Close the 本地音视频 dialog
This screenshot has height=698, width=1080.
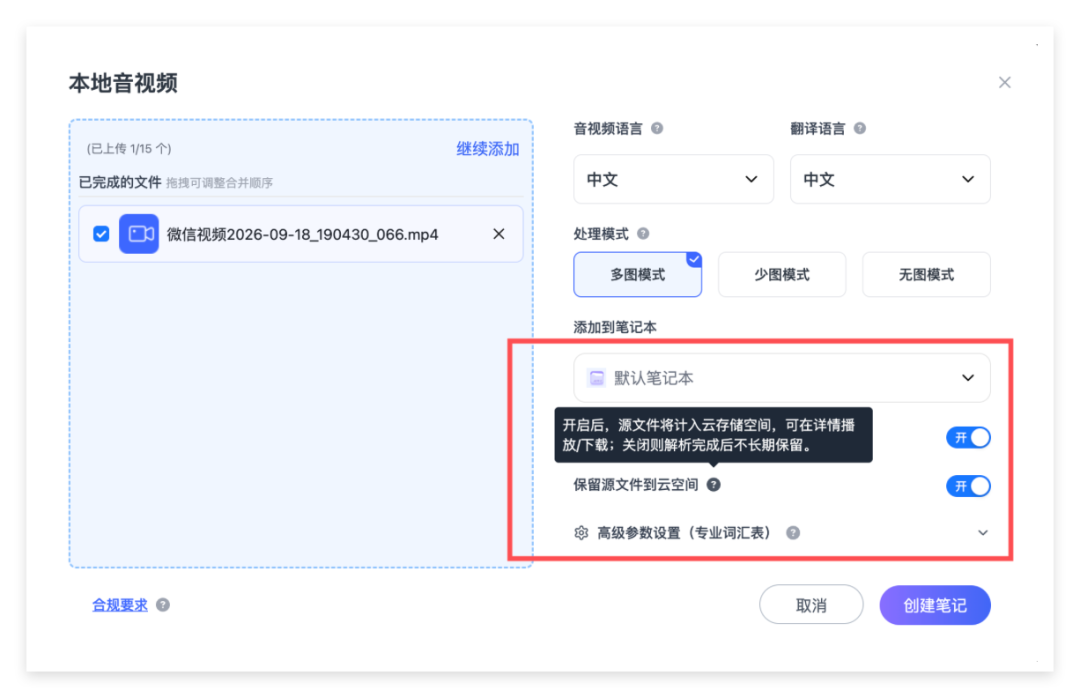point(1004,83)
